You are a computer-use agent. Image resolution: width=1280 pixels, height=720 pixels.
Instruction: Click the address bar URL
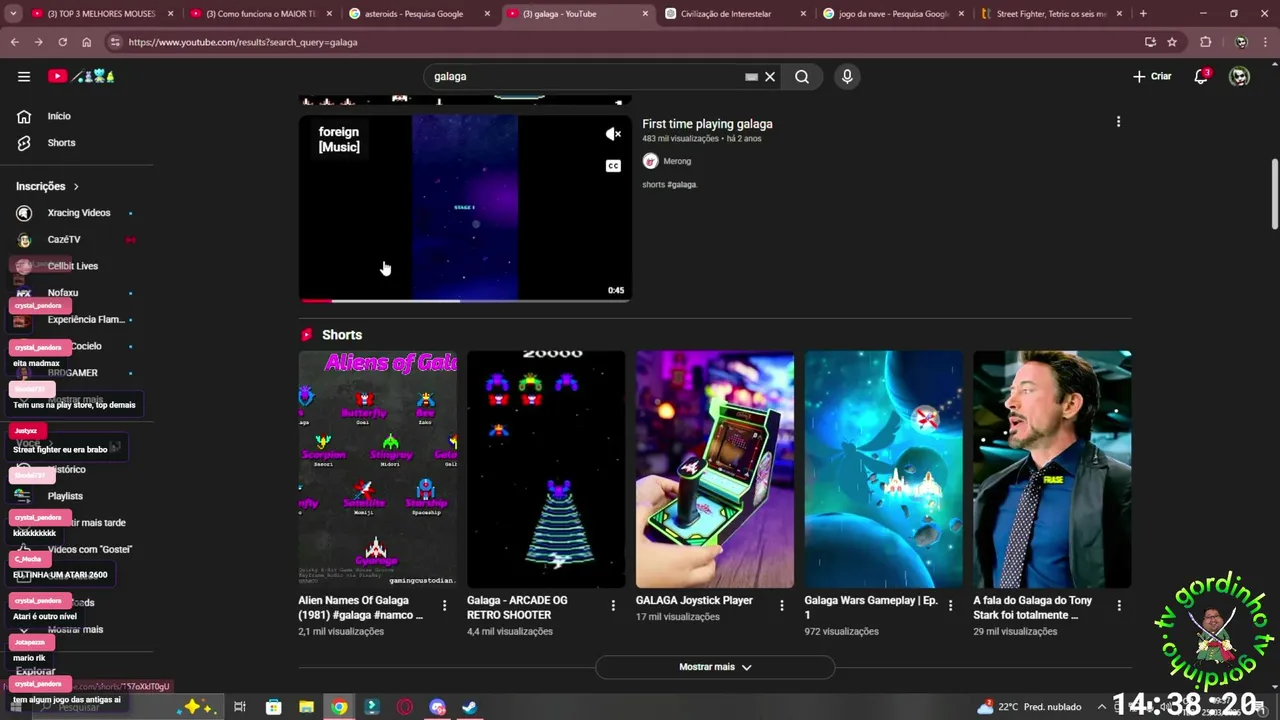coord(243,42)
